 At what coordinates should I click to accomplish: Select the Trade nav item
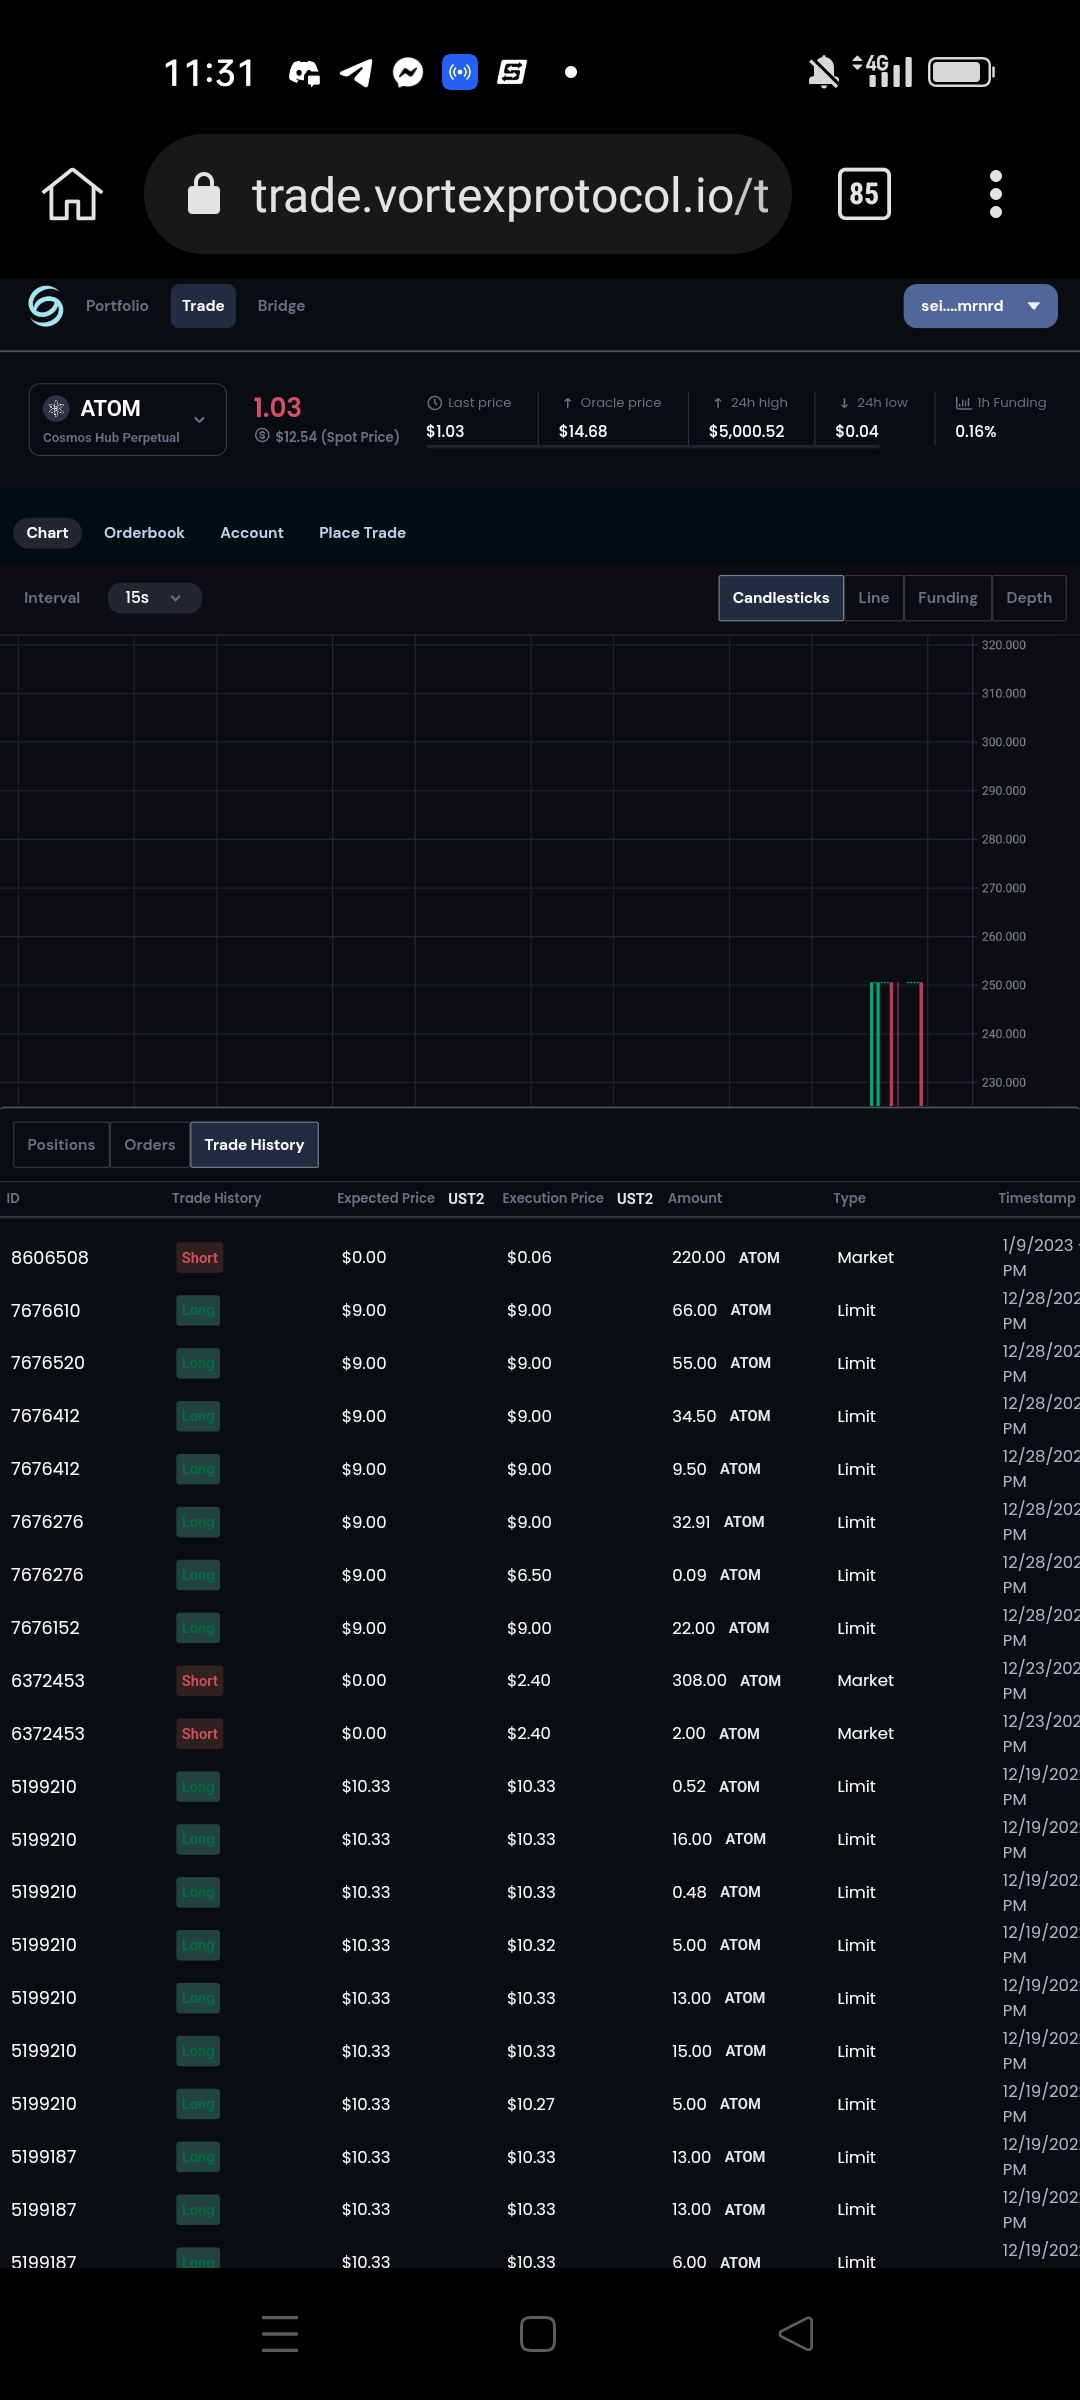[203, 306]
